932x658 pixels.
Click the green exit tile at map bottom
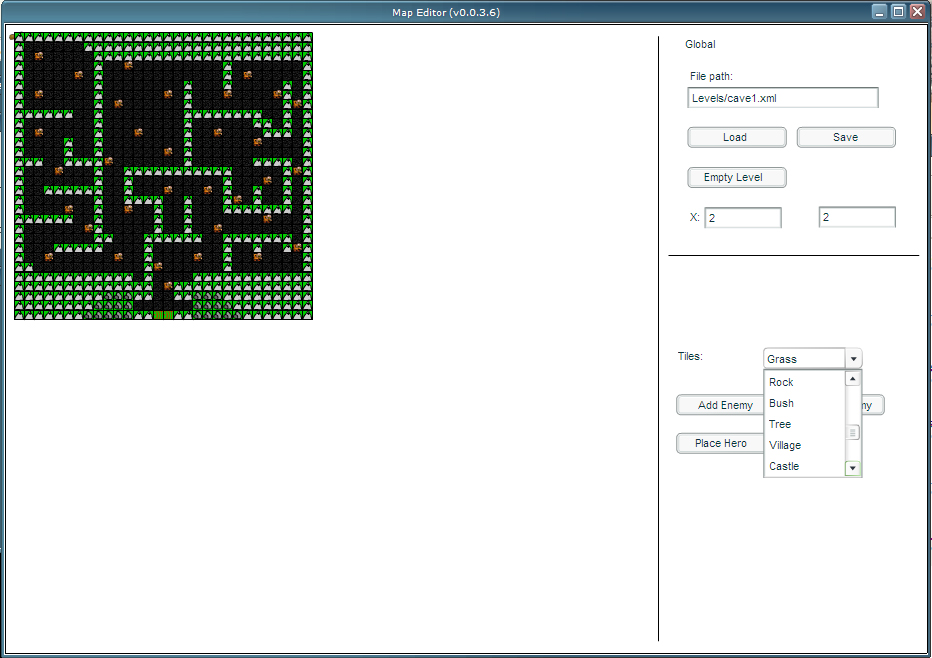tap(163, 315)
